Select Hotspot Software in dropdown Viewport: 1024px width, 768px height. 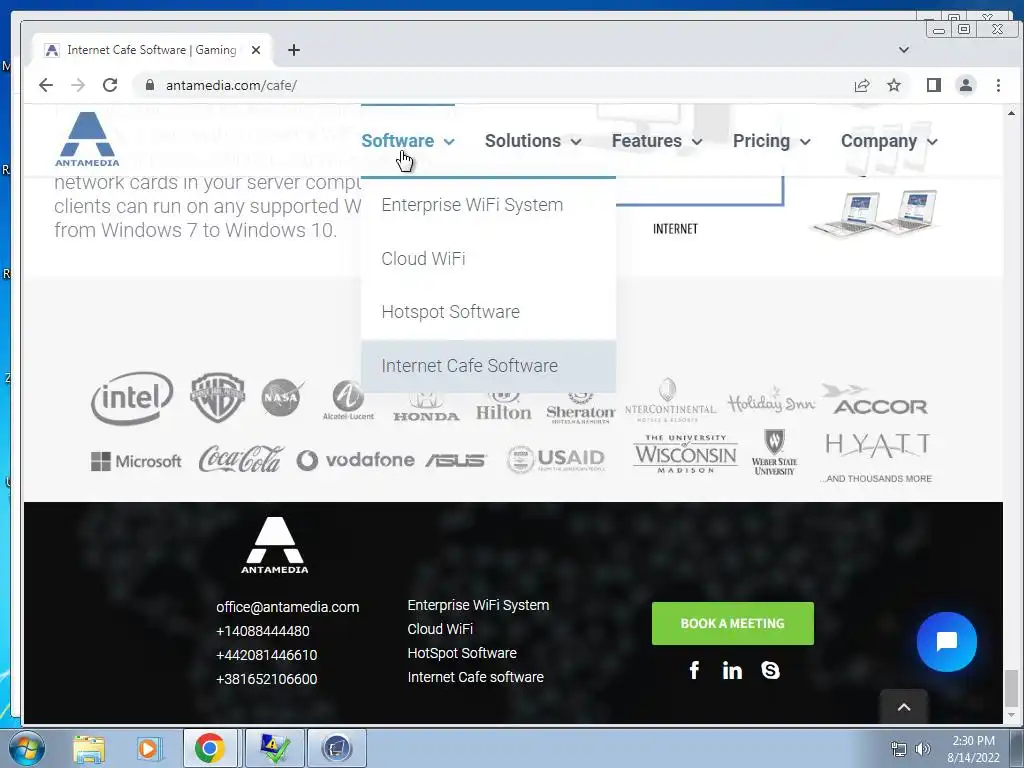[488, 312]
